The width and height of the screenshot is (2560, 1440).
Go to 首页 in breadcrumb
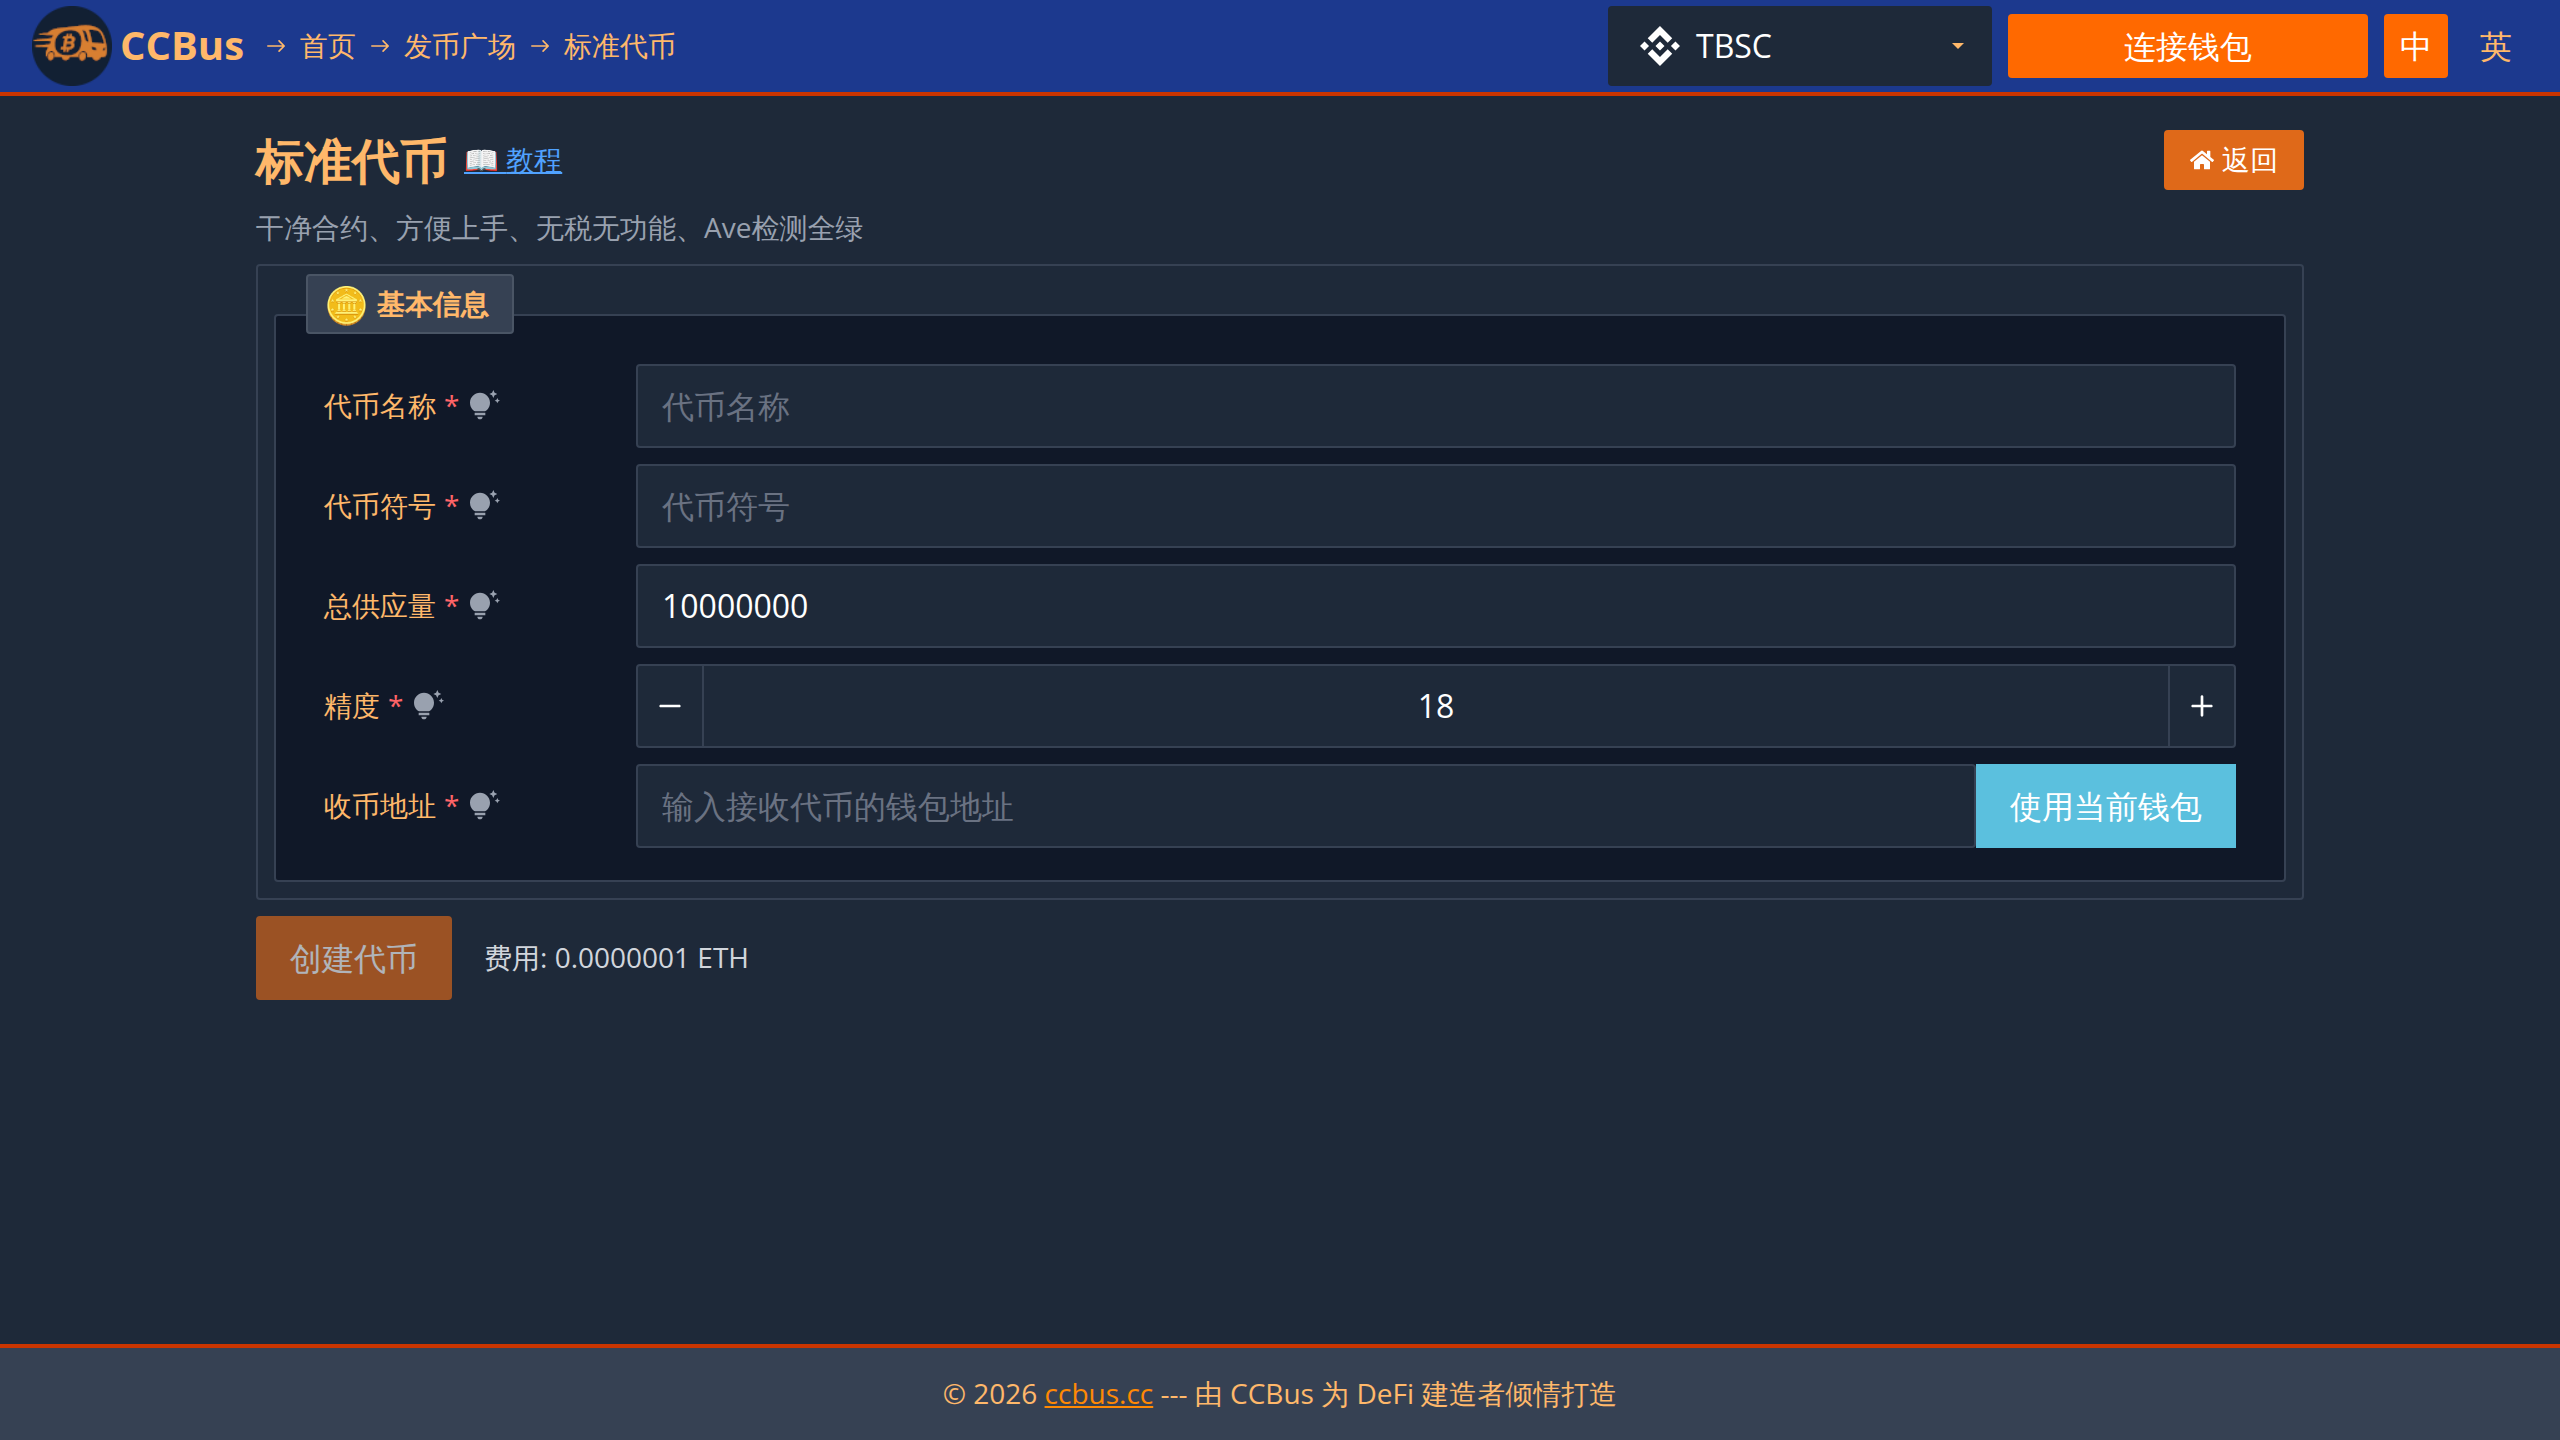(327, 46)
